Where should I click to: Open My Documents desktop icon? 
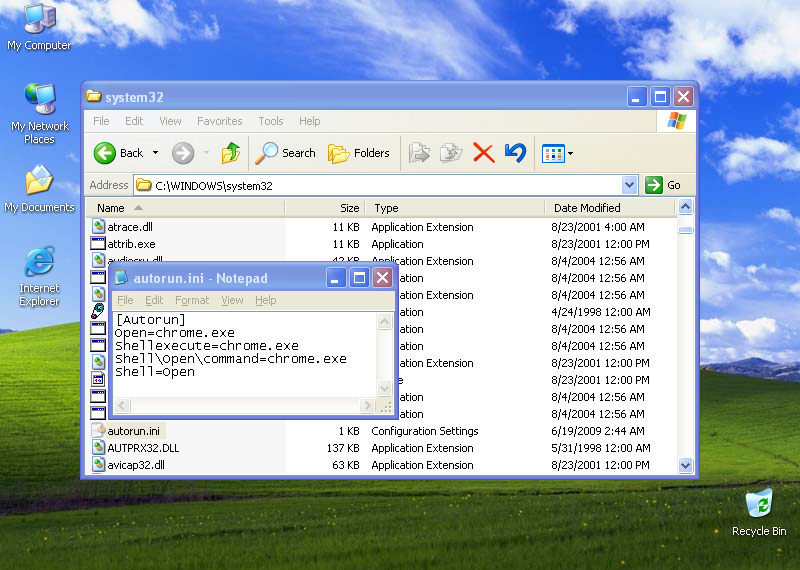39,188
